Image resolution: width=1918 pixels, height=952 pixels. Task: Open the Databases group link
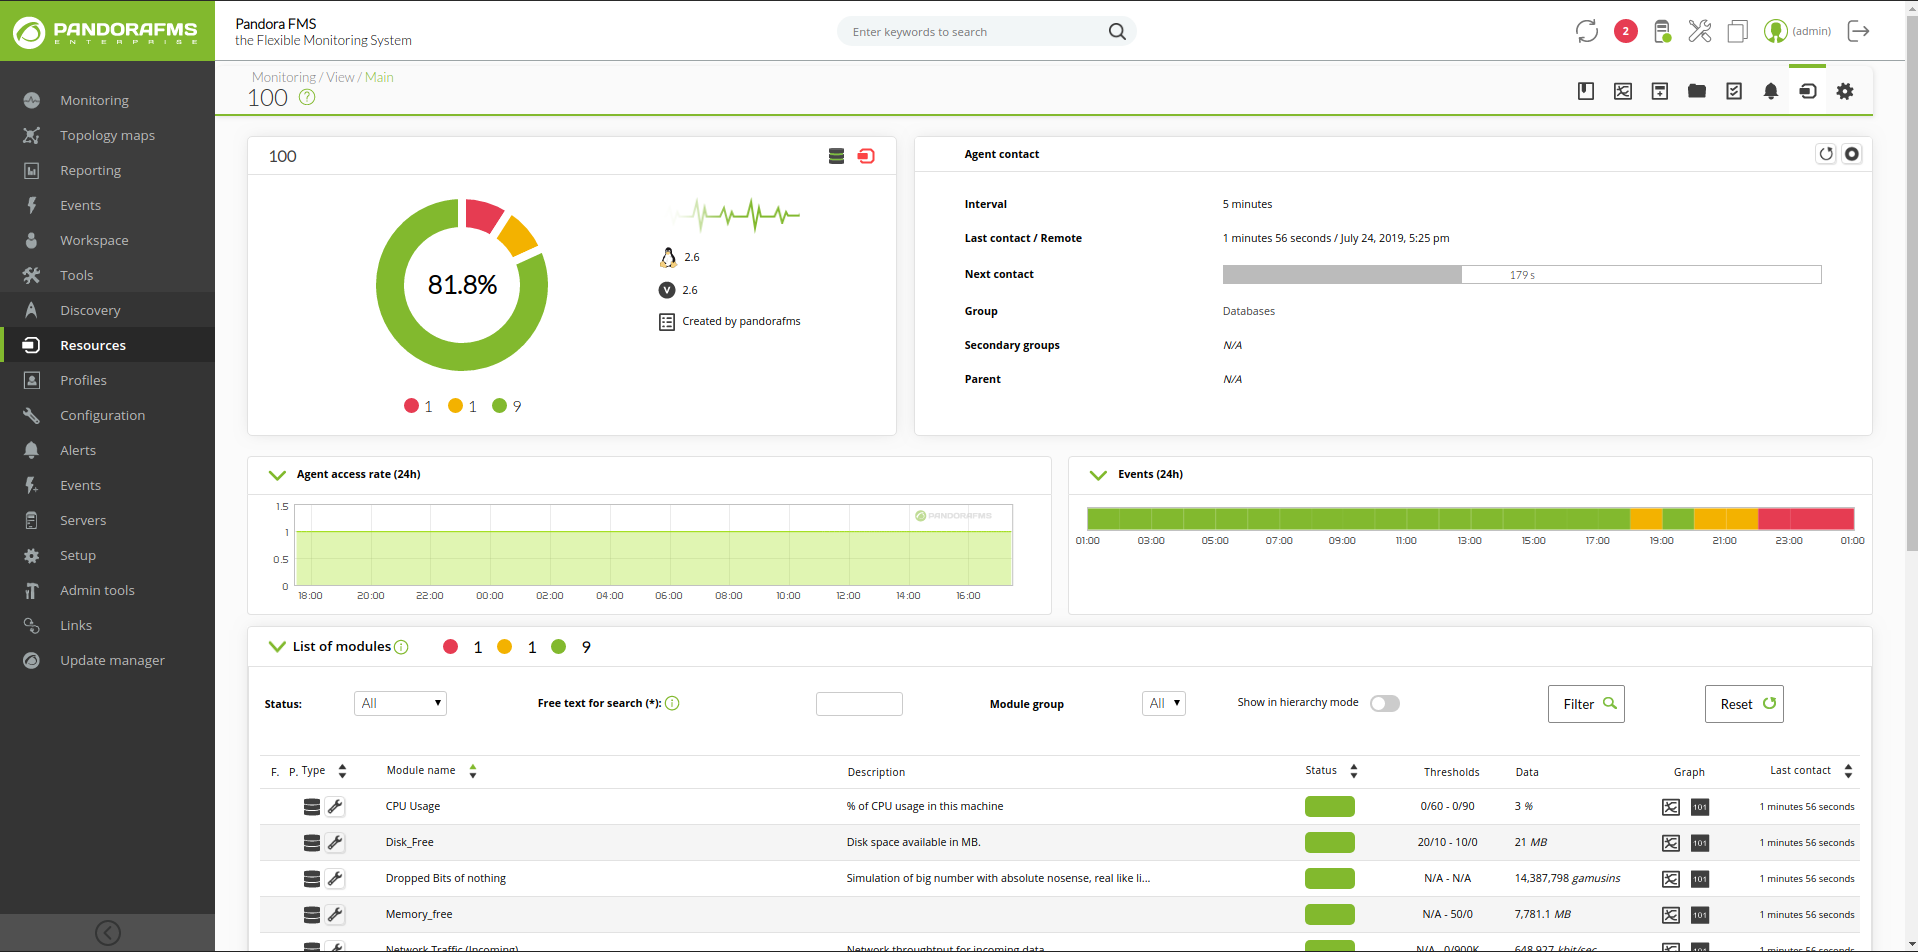tap(1249, 311)
